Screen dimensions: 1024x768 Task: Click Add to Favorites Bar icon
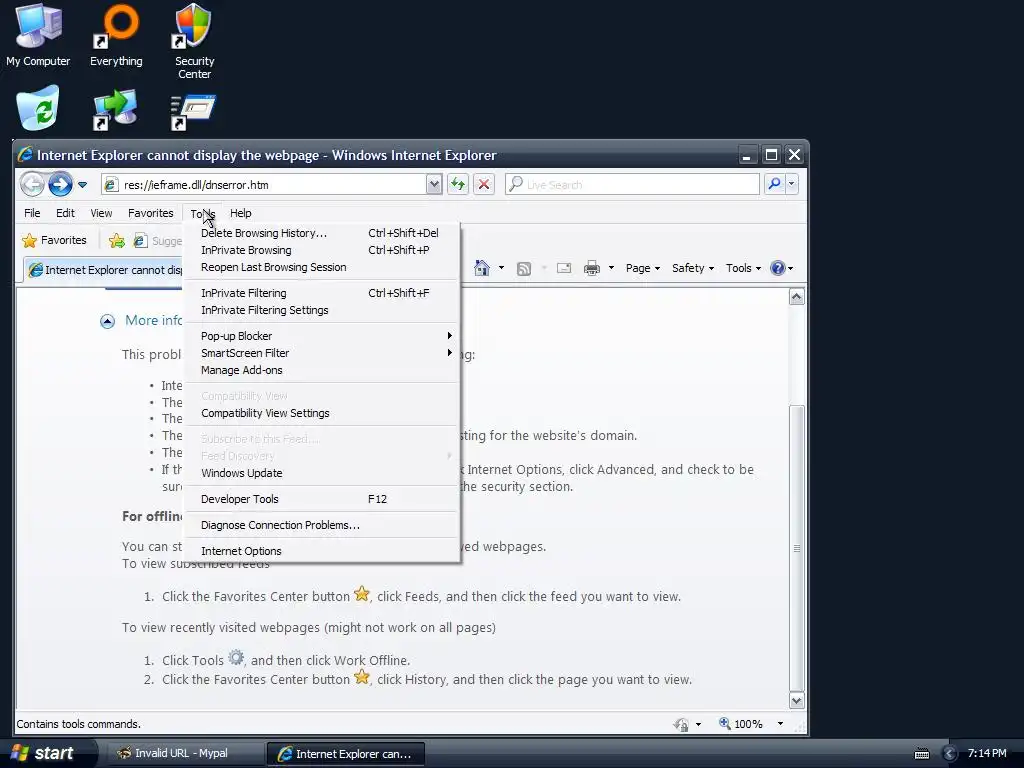(x=117, y=240)
